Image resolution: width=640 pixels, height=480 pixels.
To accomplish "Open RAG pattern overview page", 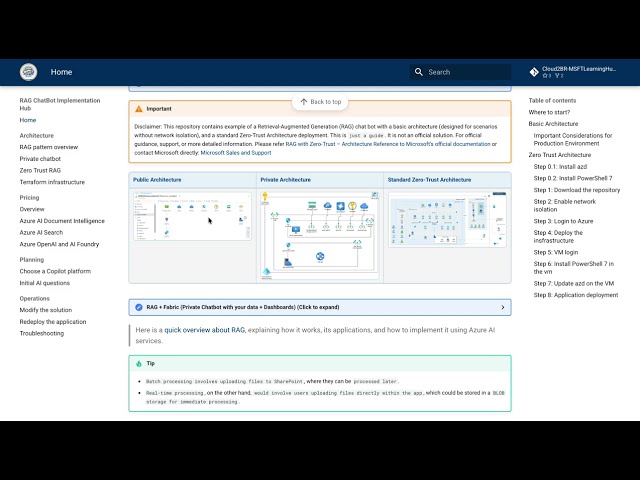I will coord(49,147).
